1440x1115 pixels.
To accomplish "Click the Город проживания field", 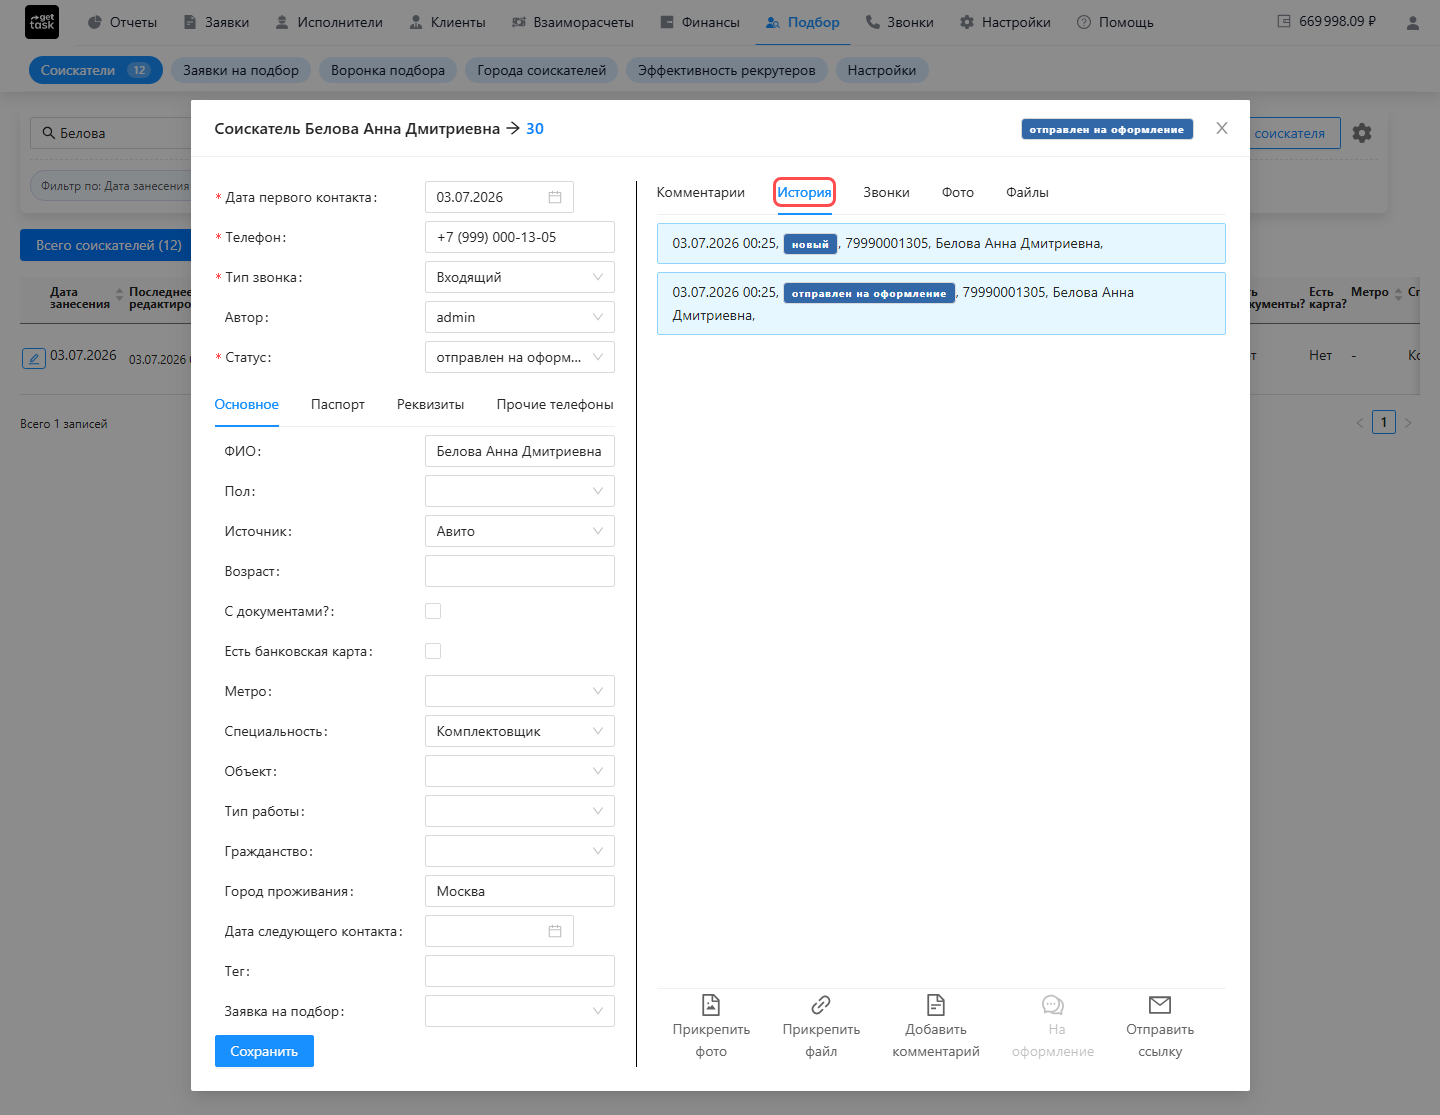I will pyautogui.click(x=520, y=891).
